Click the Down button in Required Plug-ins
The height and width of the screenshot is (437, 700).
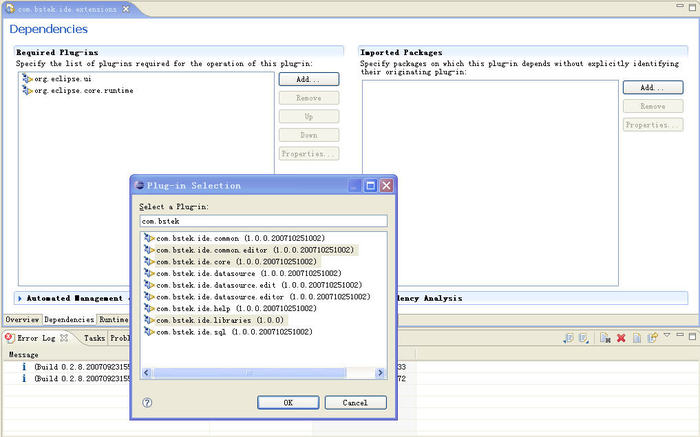click(x=308, y=135)
